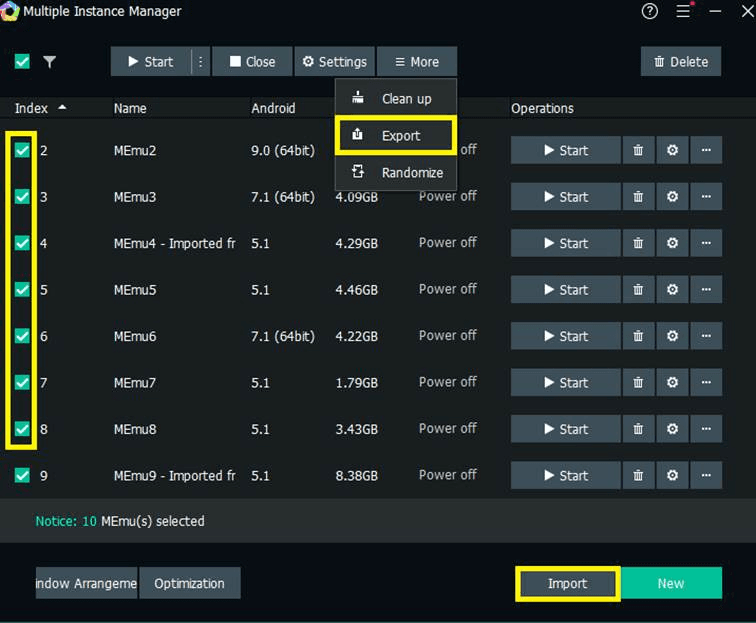Open Start button's three-dot options
The height and width of the screenshot is (623, 756).
[x=200, y=62]
